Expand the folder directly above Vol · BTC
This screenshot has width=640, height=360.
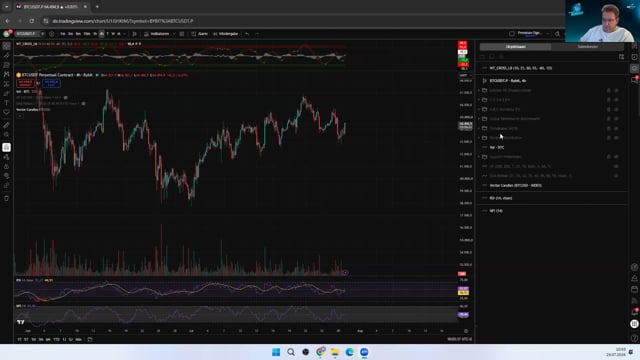[479, 138]
